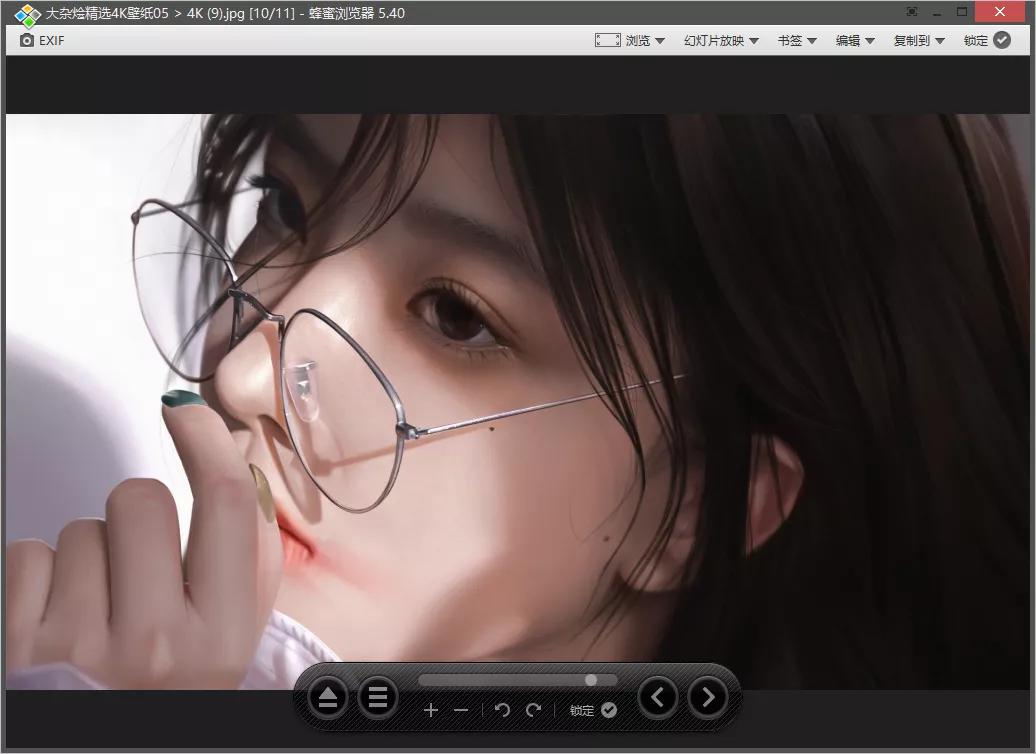Screen dimensions: 1036x754
Task: Zoom in using the plus icon
Action: tap(431, 710)
